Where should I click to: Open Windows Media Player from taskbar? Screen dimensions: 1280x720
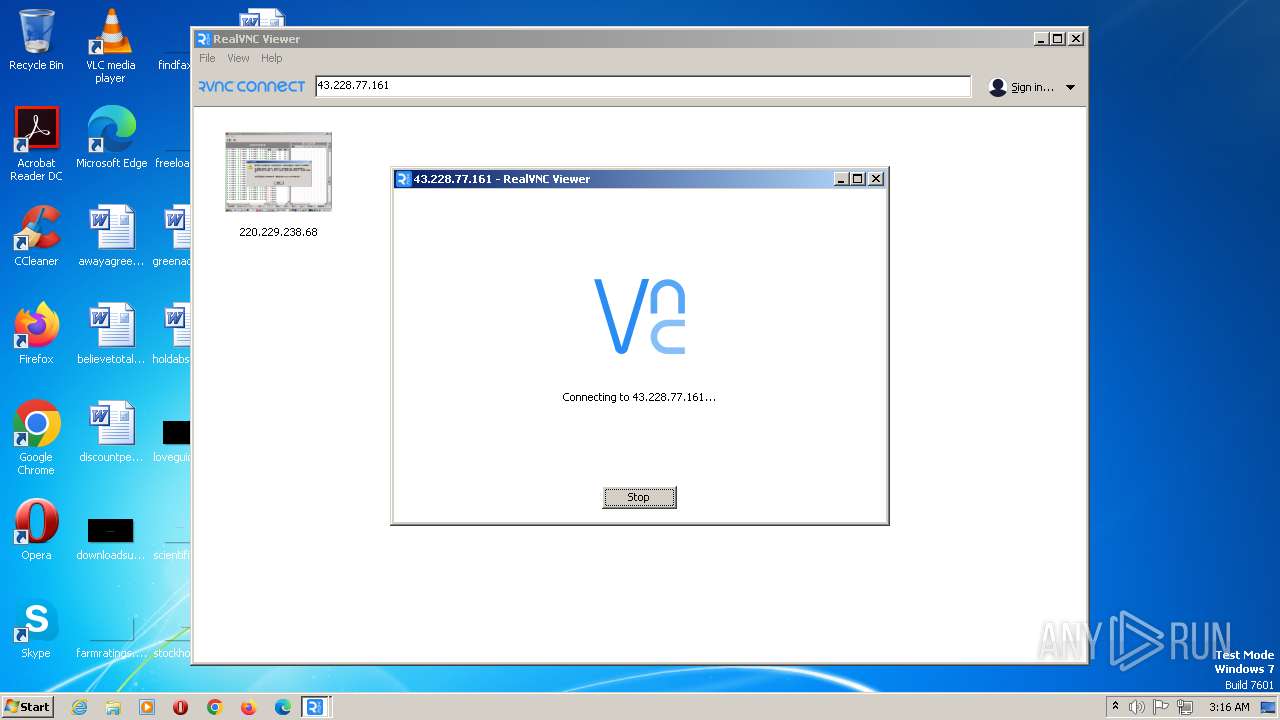(x=147, y=707)
